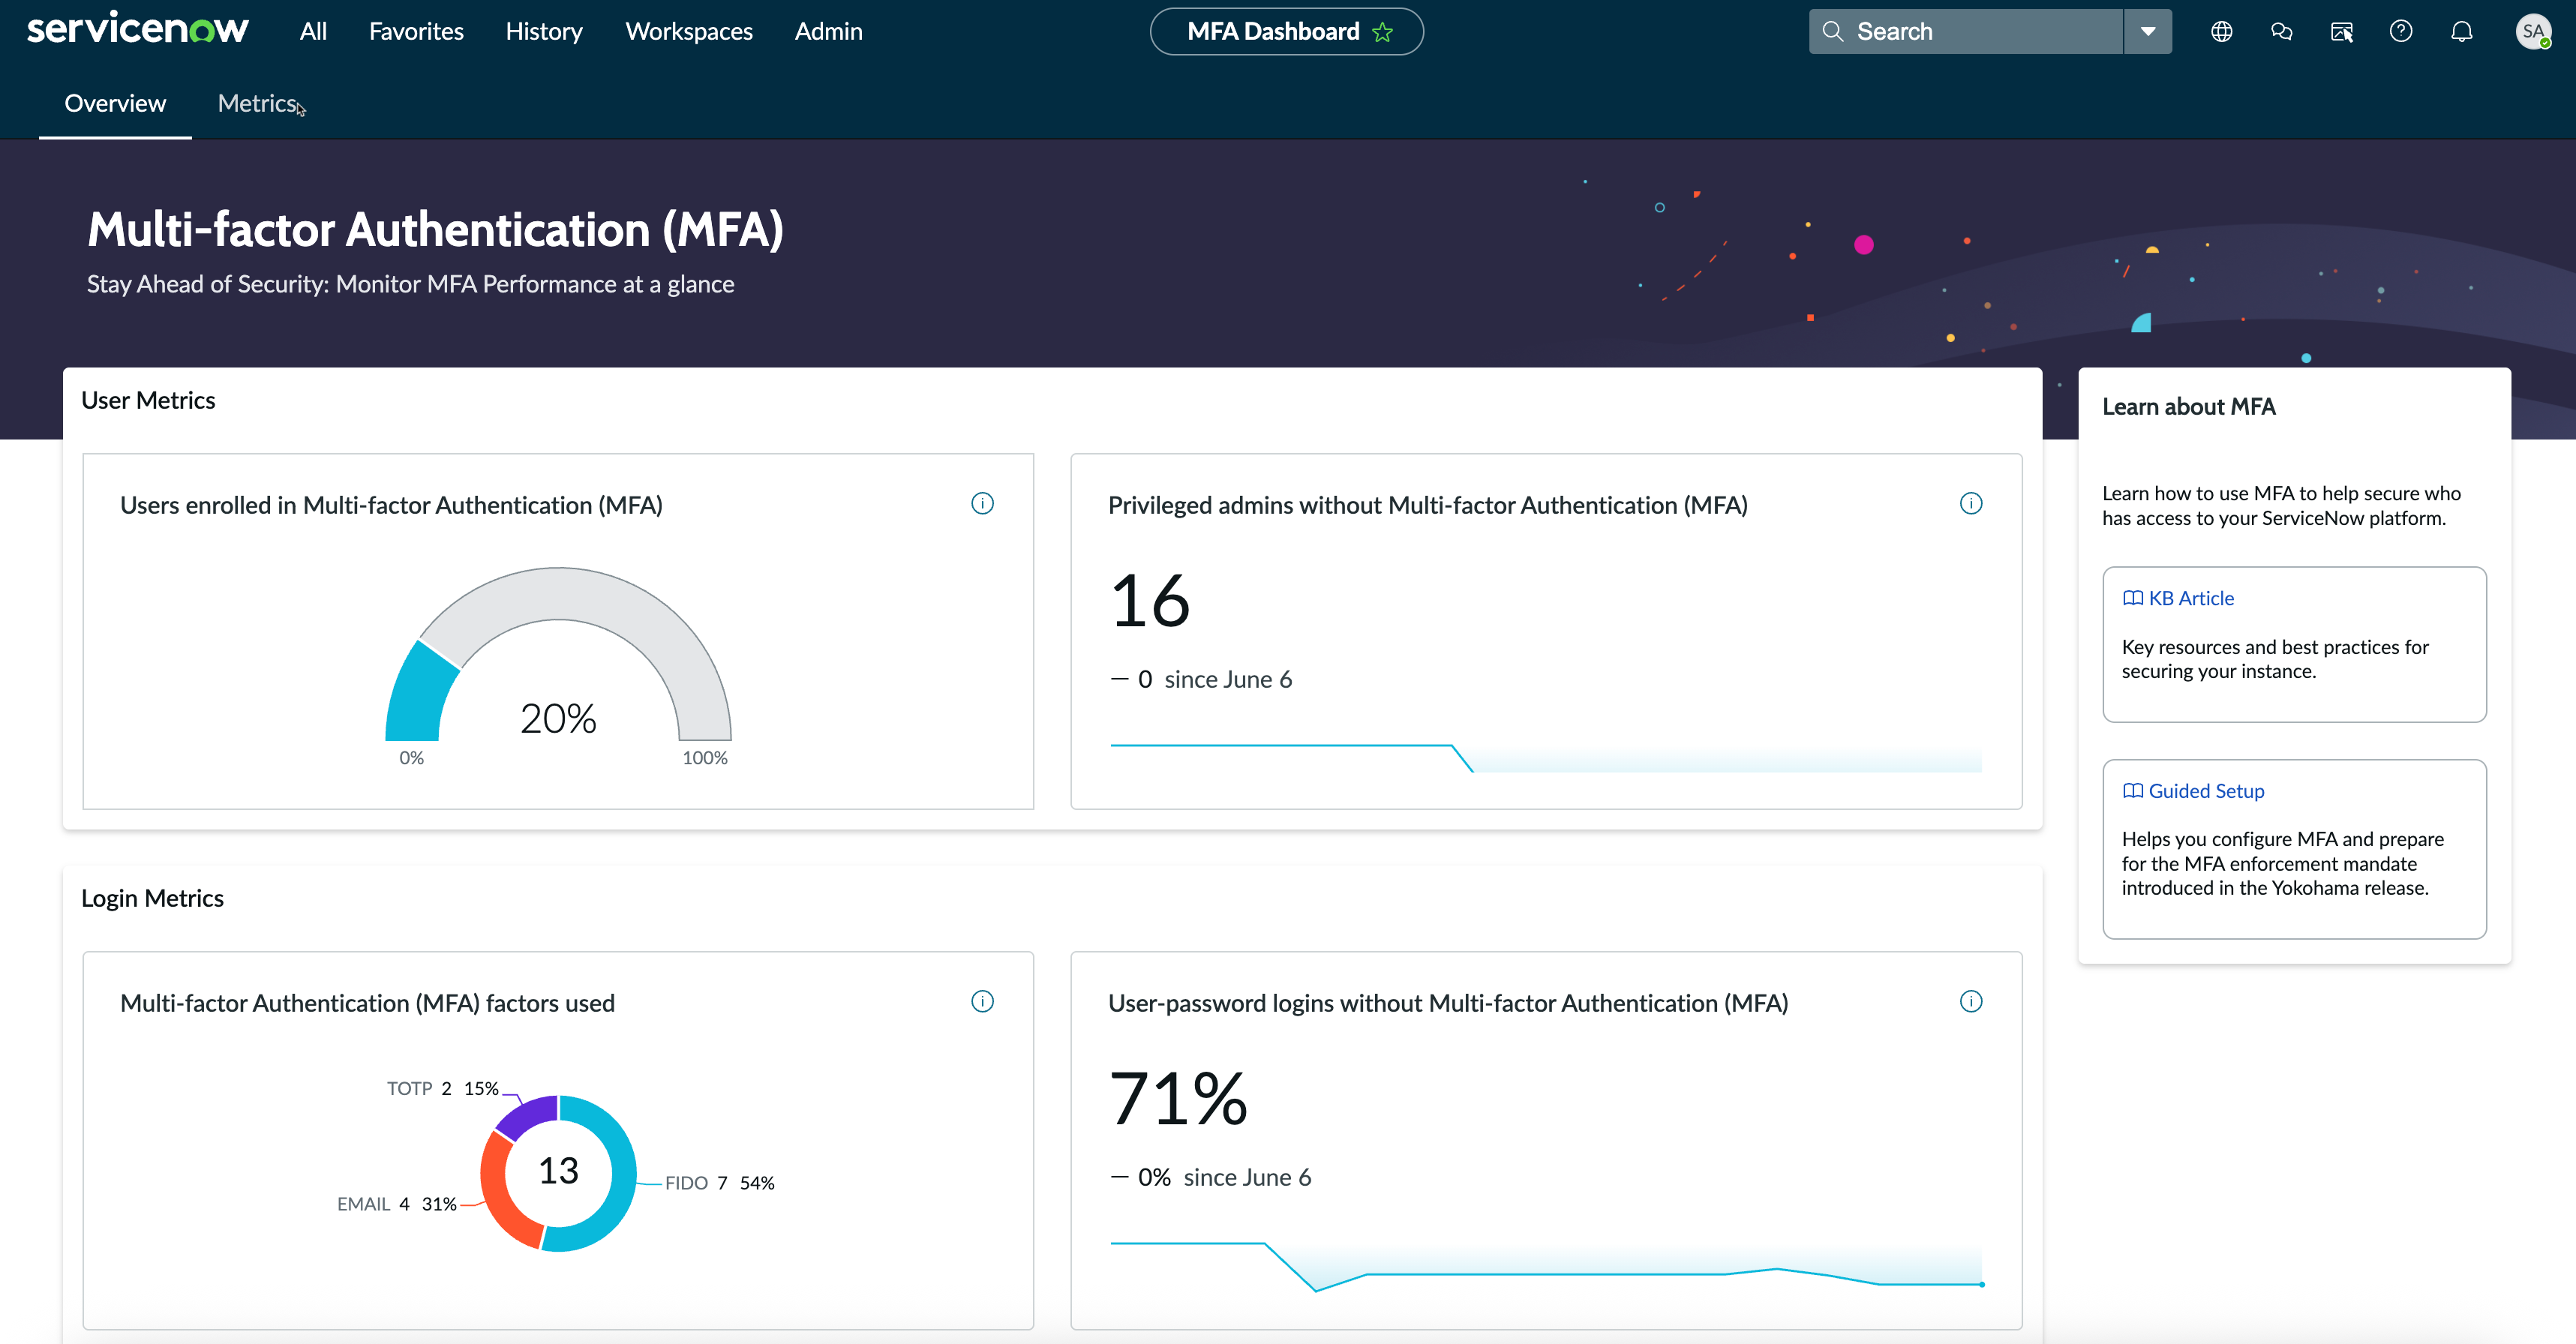Open the notifications bell

pos(2462,31)
